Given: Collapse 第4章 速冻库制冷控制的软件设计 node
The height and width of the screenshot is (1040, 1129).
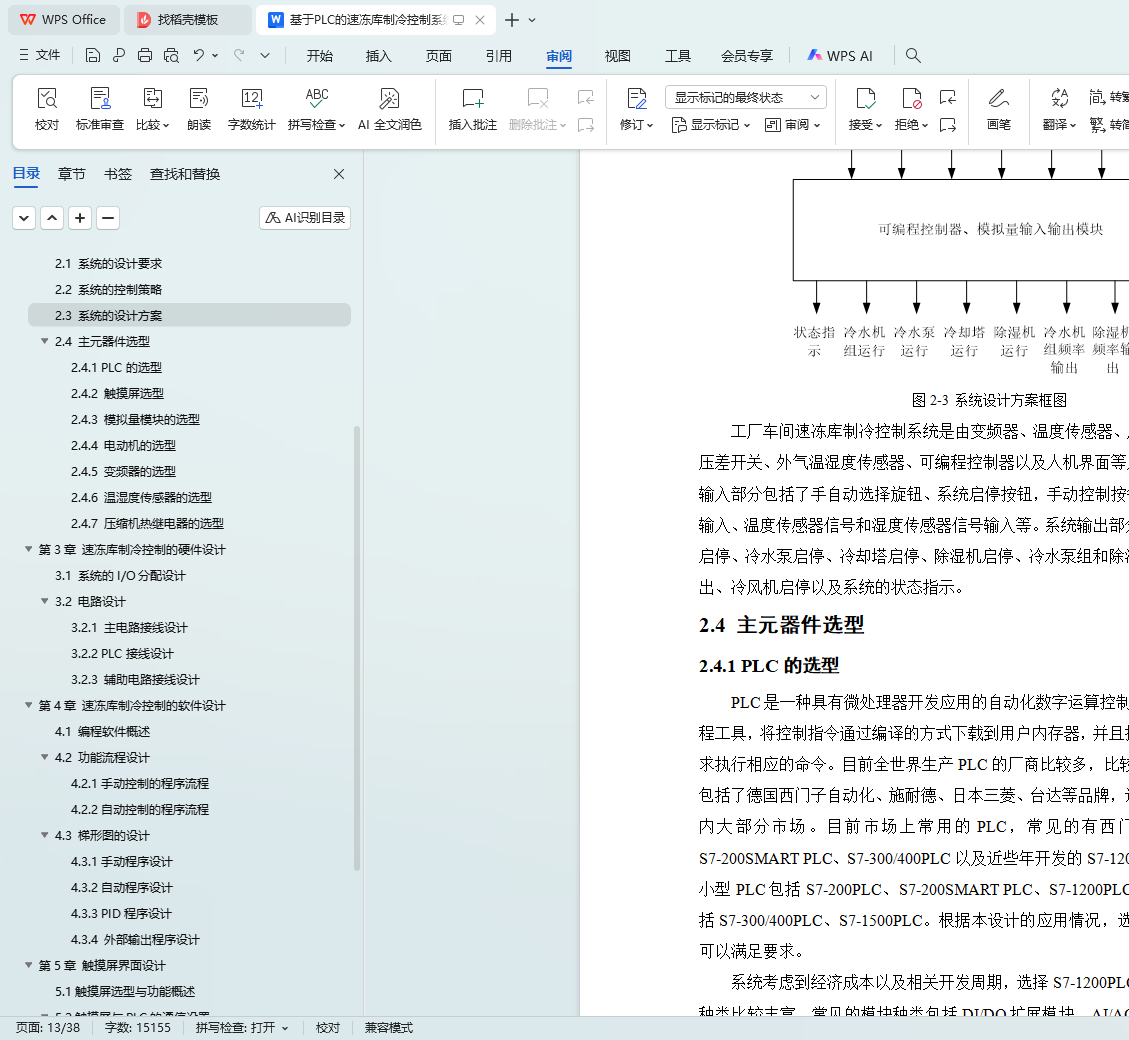Looking at the screenshot, I should (29, 704).
